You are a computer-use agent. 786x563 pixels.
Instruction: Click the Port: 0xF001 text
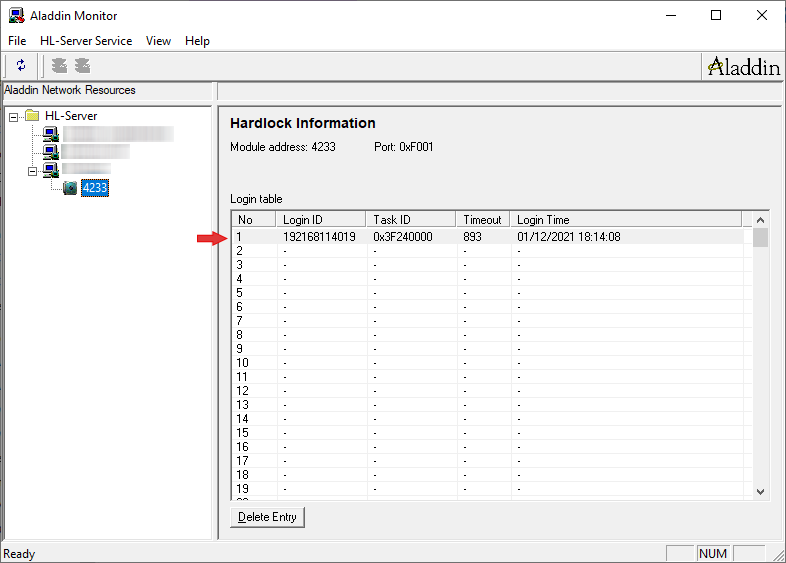click(x=404, y=147)
